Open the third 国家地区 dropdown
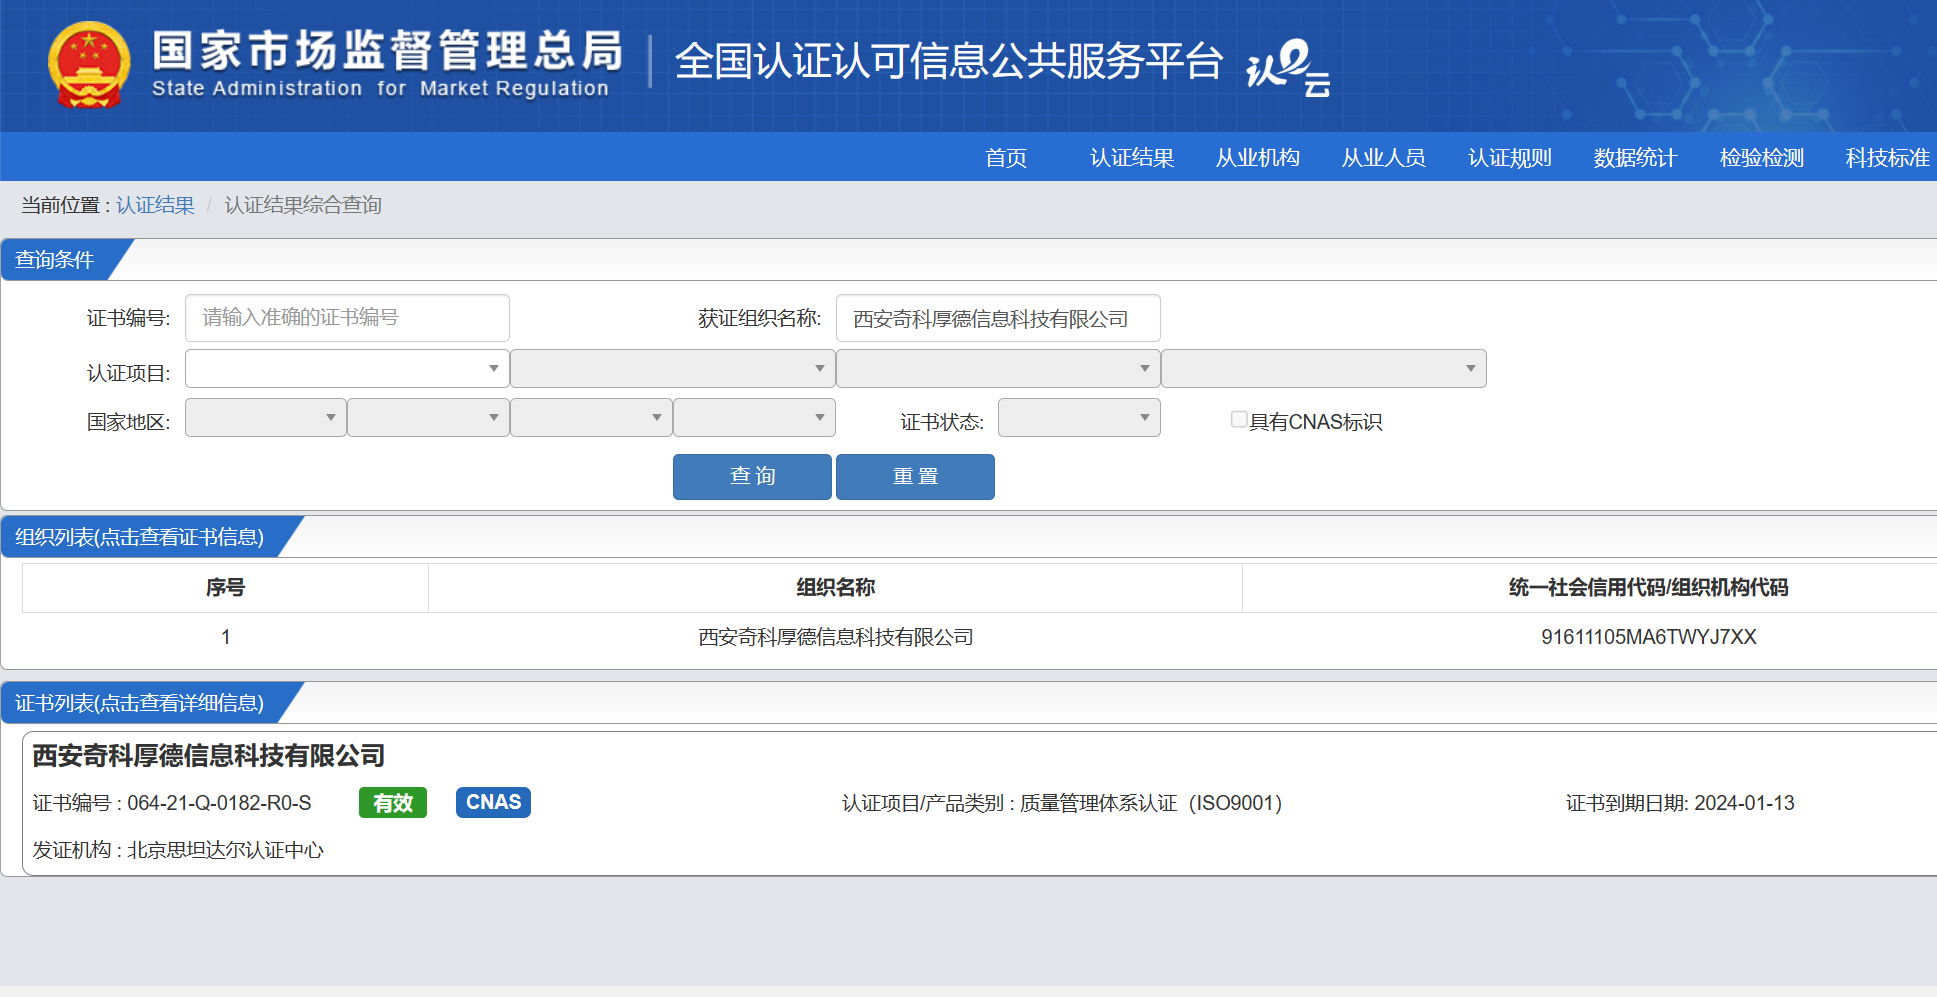Image resolution: width=1937 pixels, height=997 pixels. (592, 417)
